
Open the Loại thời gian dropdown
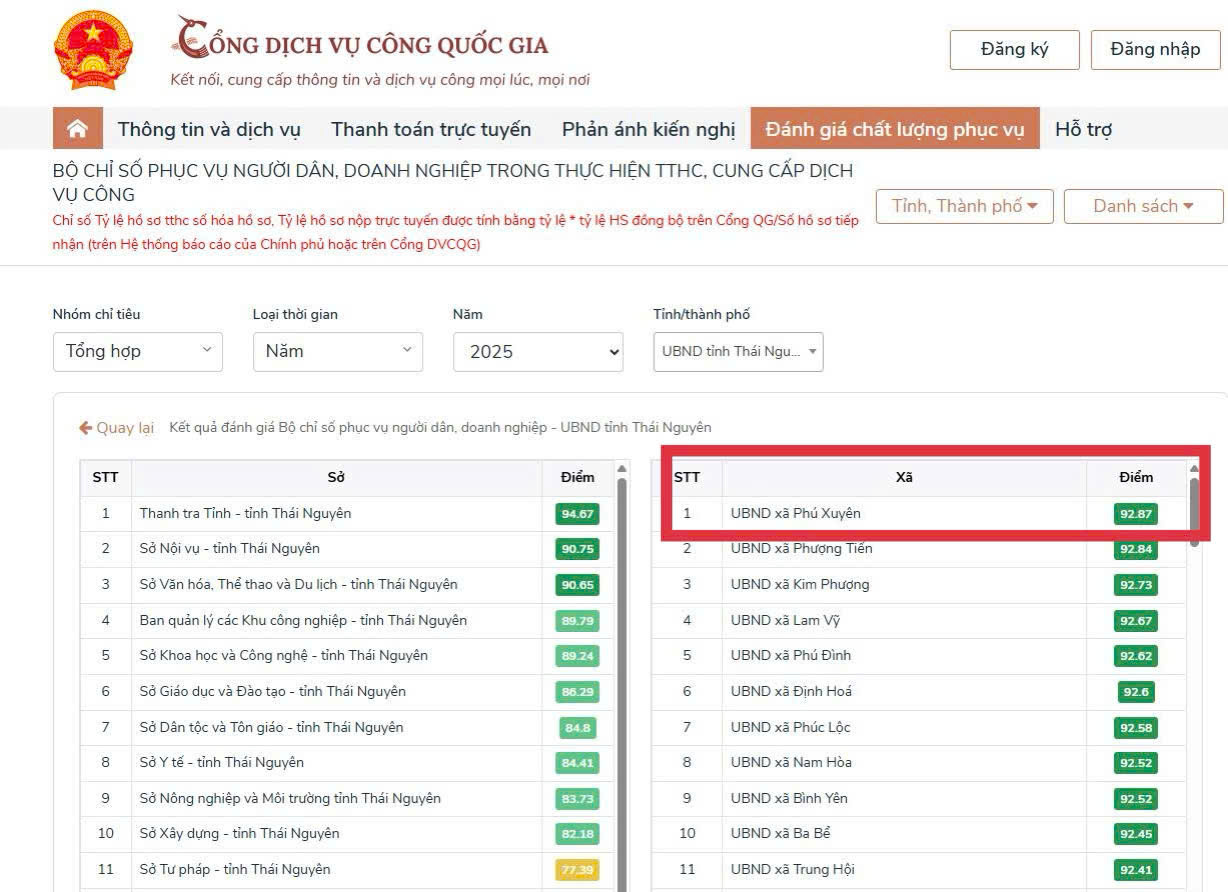coord(338,351)
